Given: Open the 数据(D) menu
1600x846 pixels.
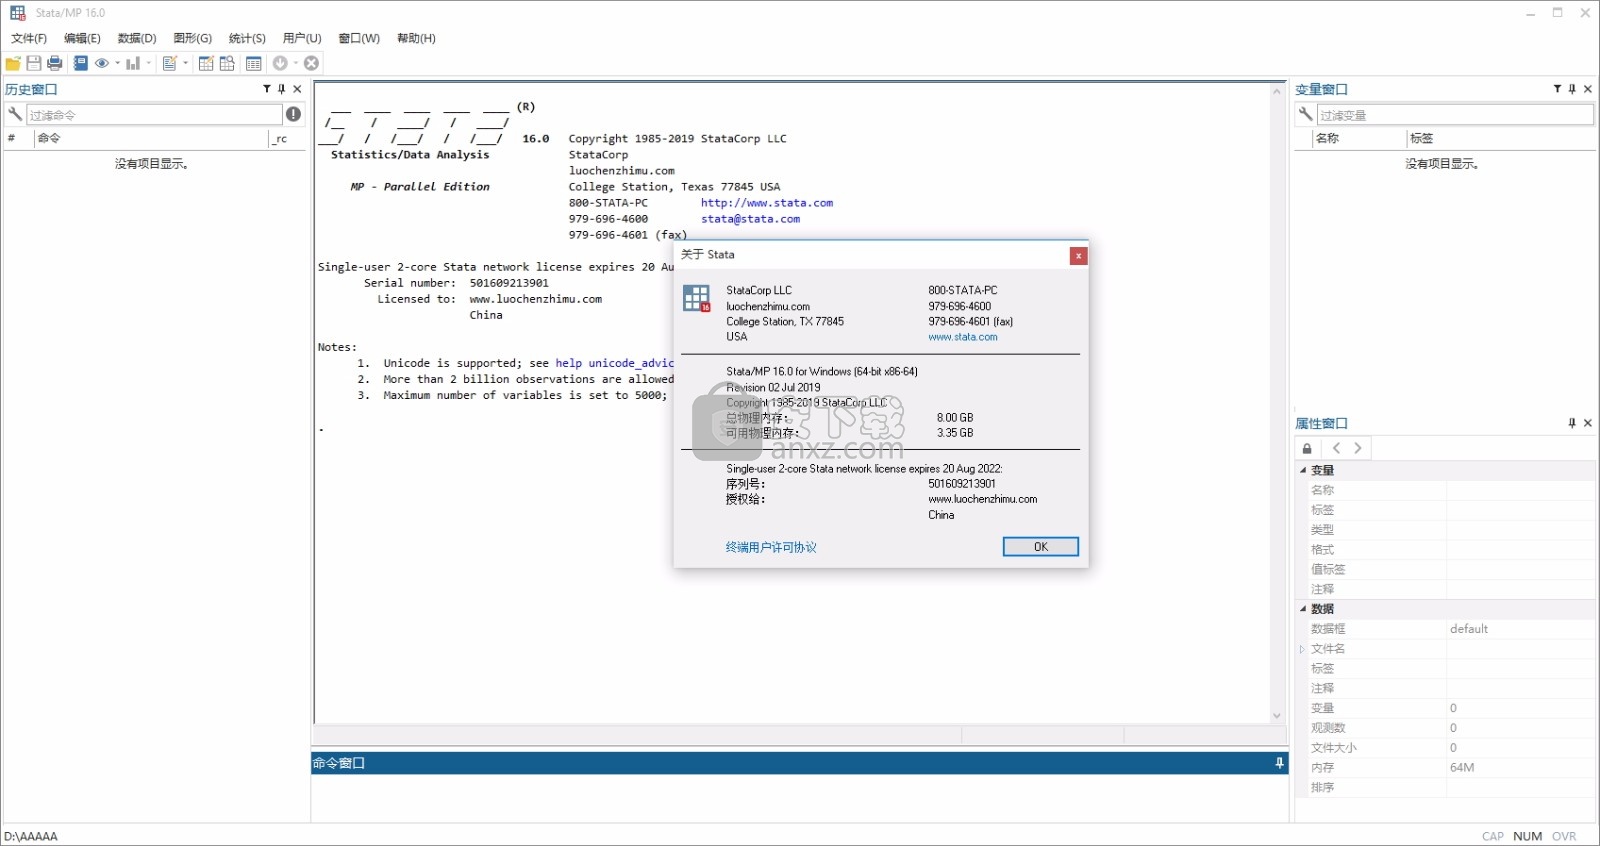Looking at the screenshot, I should coord(137,38).
